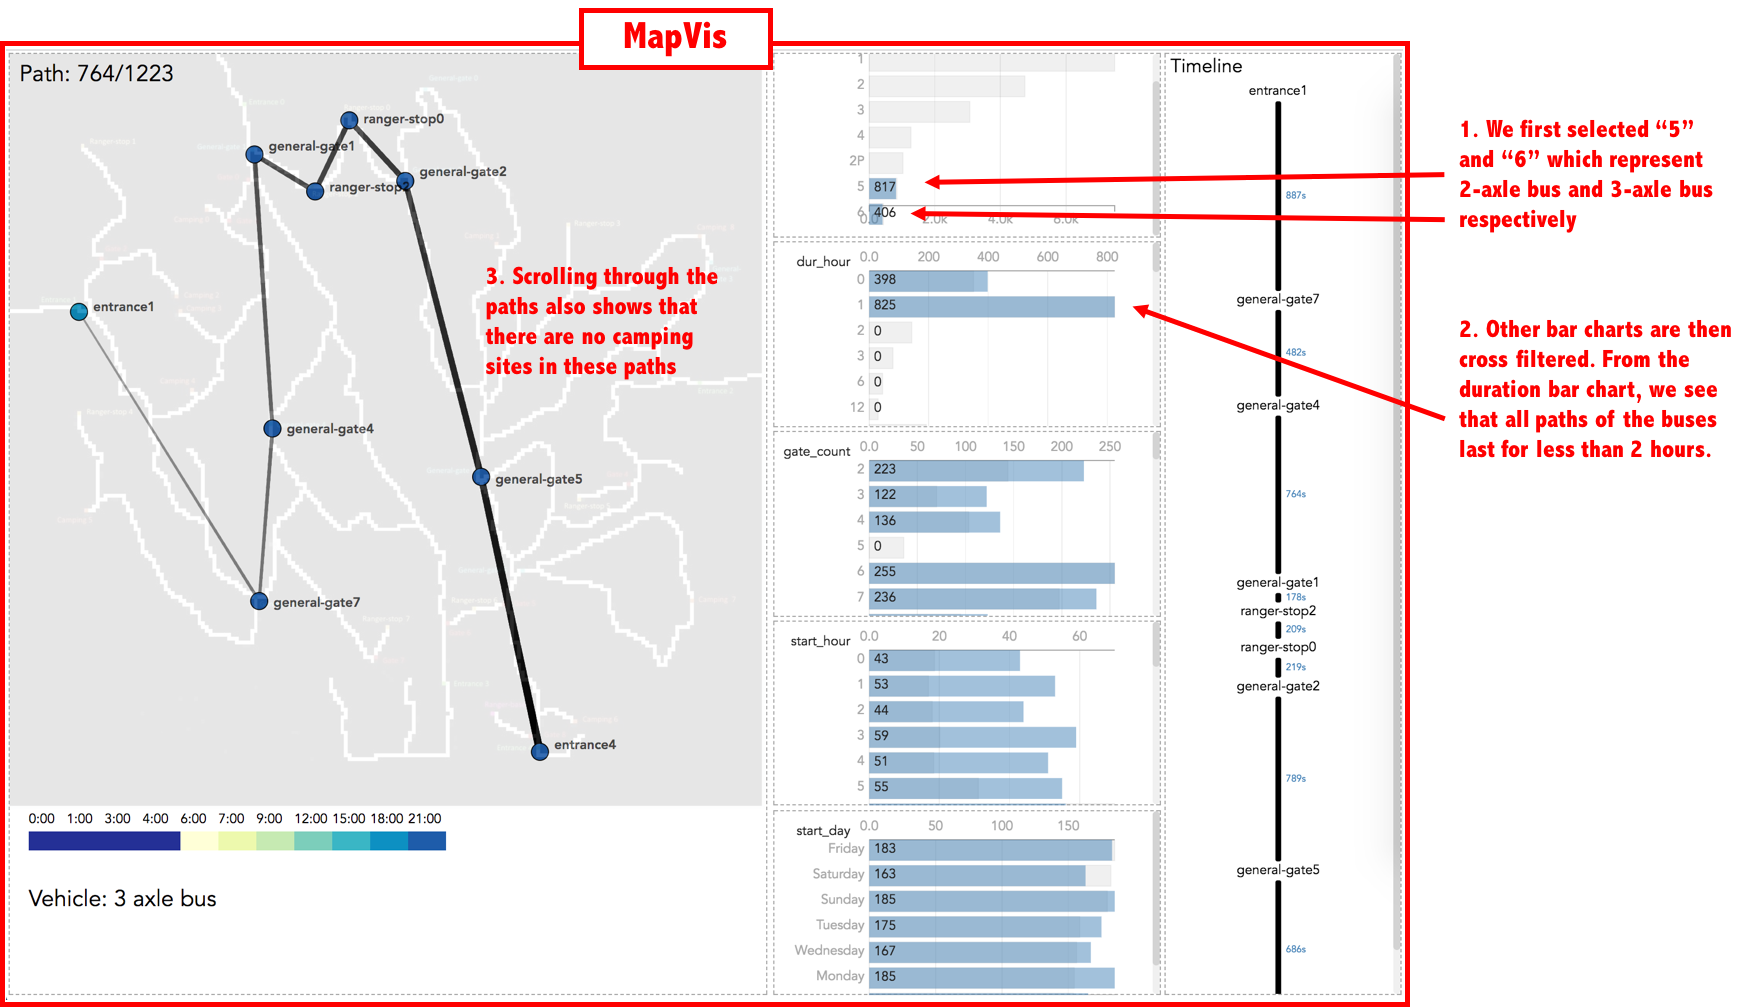Toggle the gate_count 6 bar with 255
The image size is (1754, 1007).
[x=990, y=572]
